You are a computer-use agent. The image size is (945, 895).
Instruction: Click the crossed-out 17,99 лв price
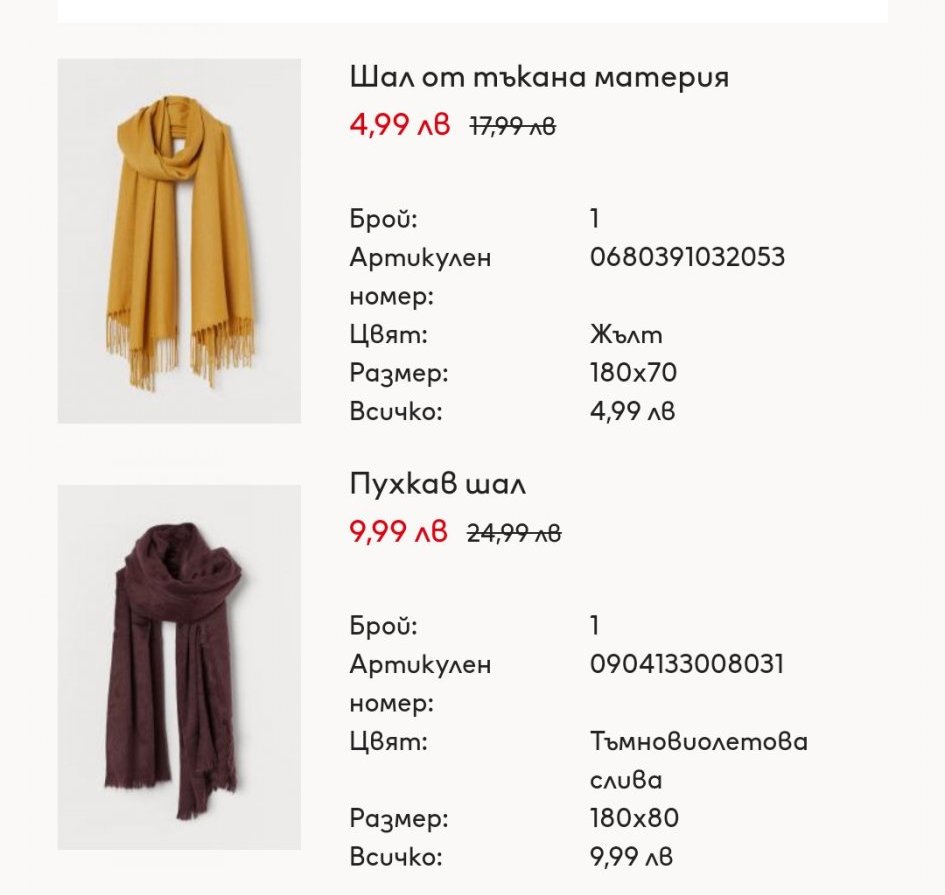coord(513,126)
